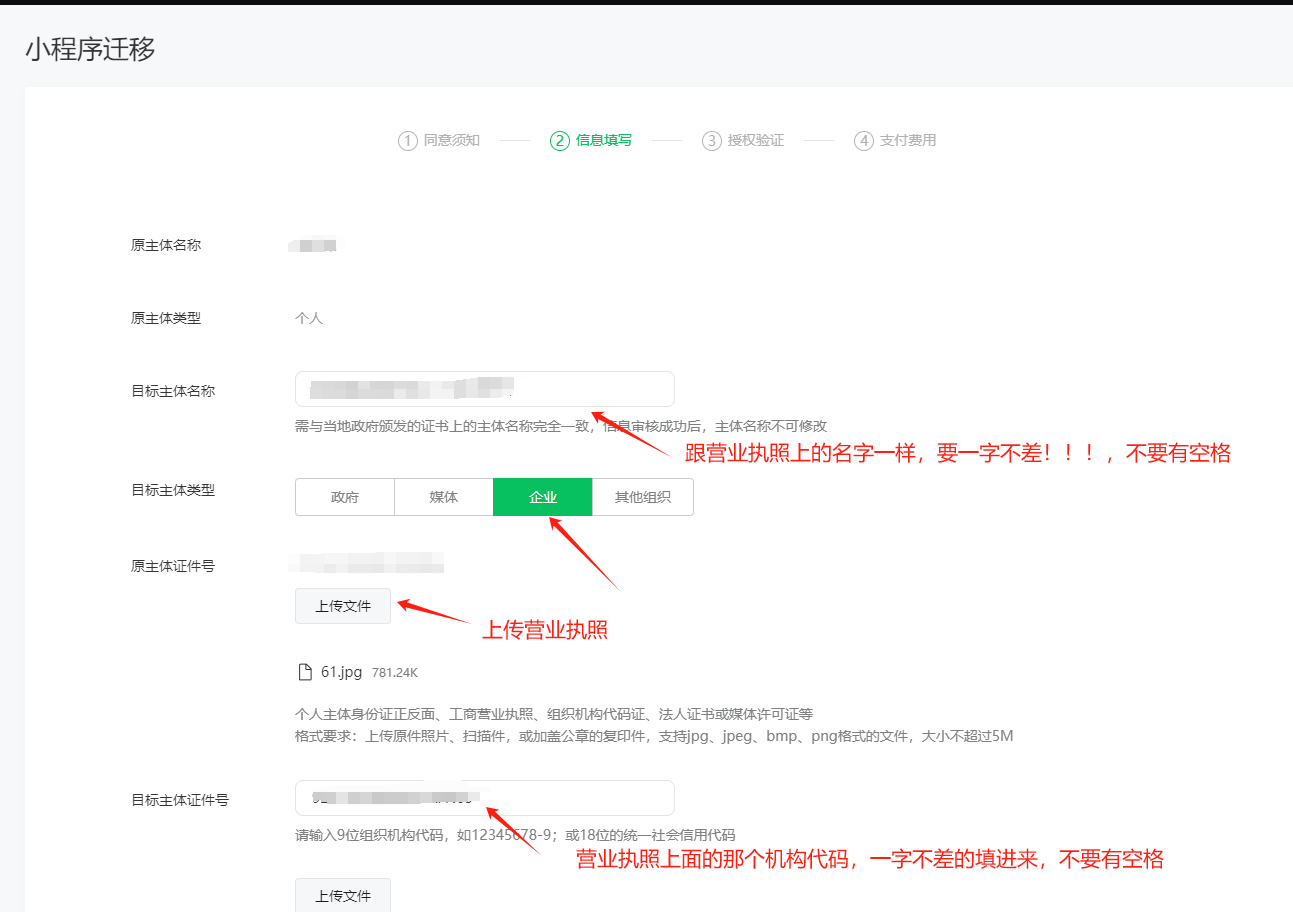Click the green step 2 circle icon
The width and height of the screenshot is (1293, 912).
click(x=559, y=141)
